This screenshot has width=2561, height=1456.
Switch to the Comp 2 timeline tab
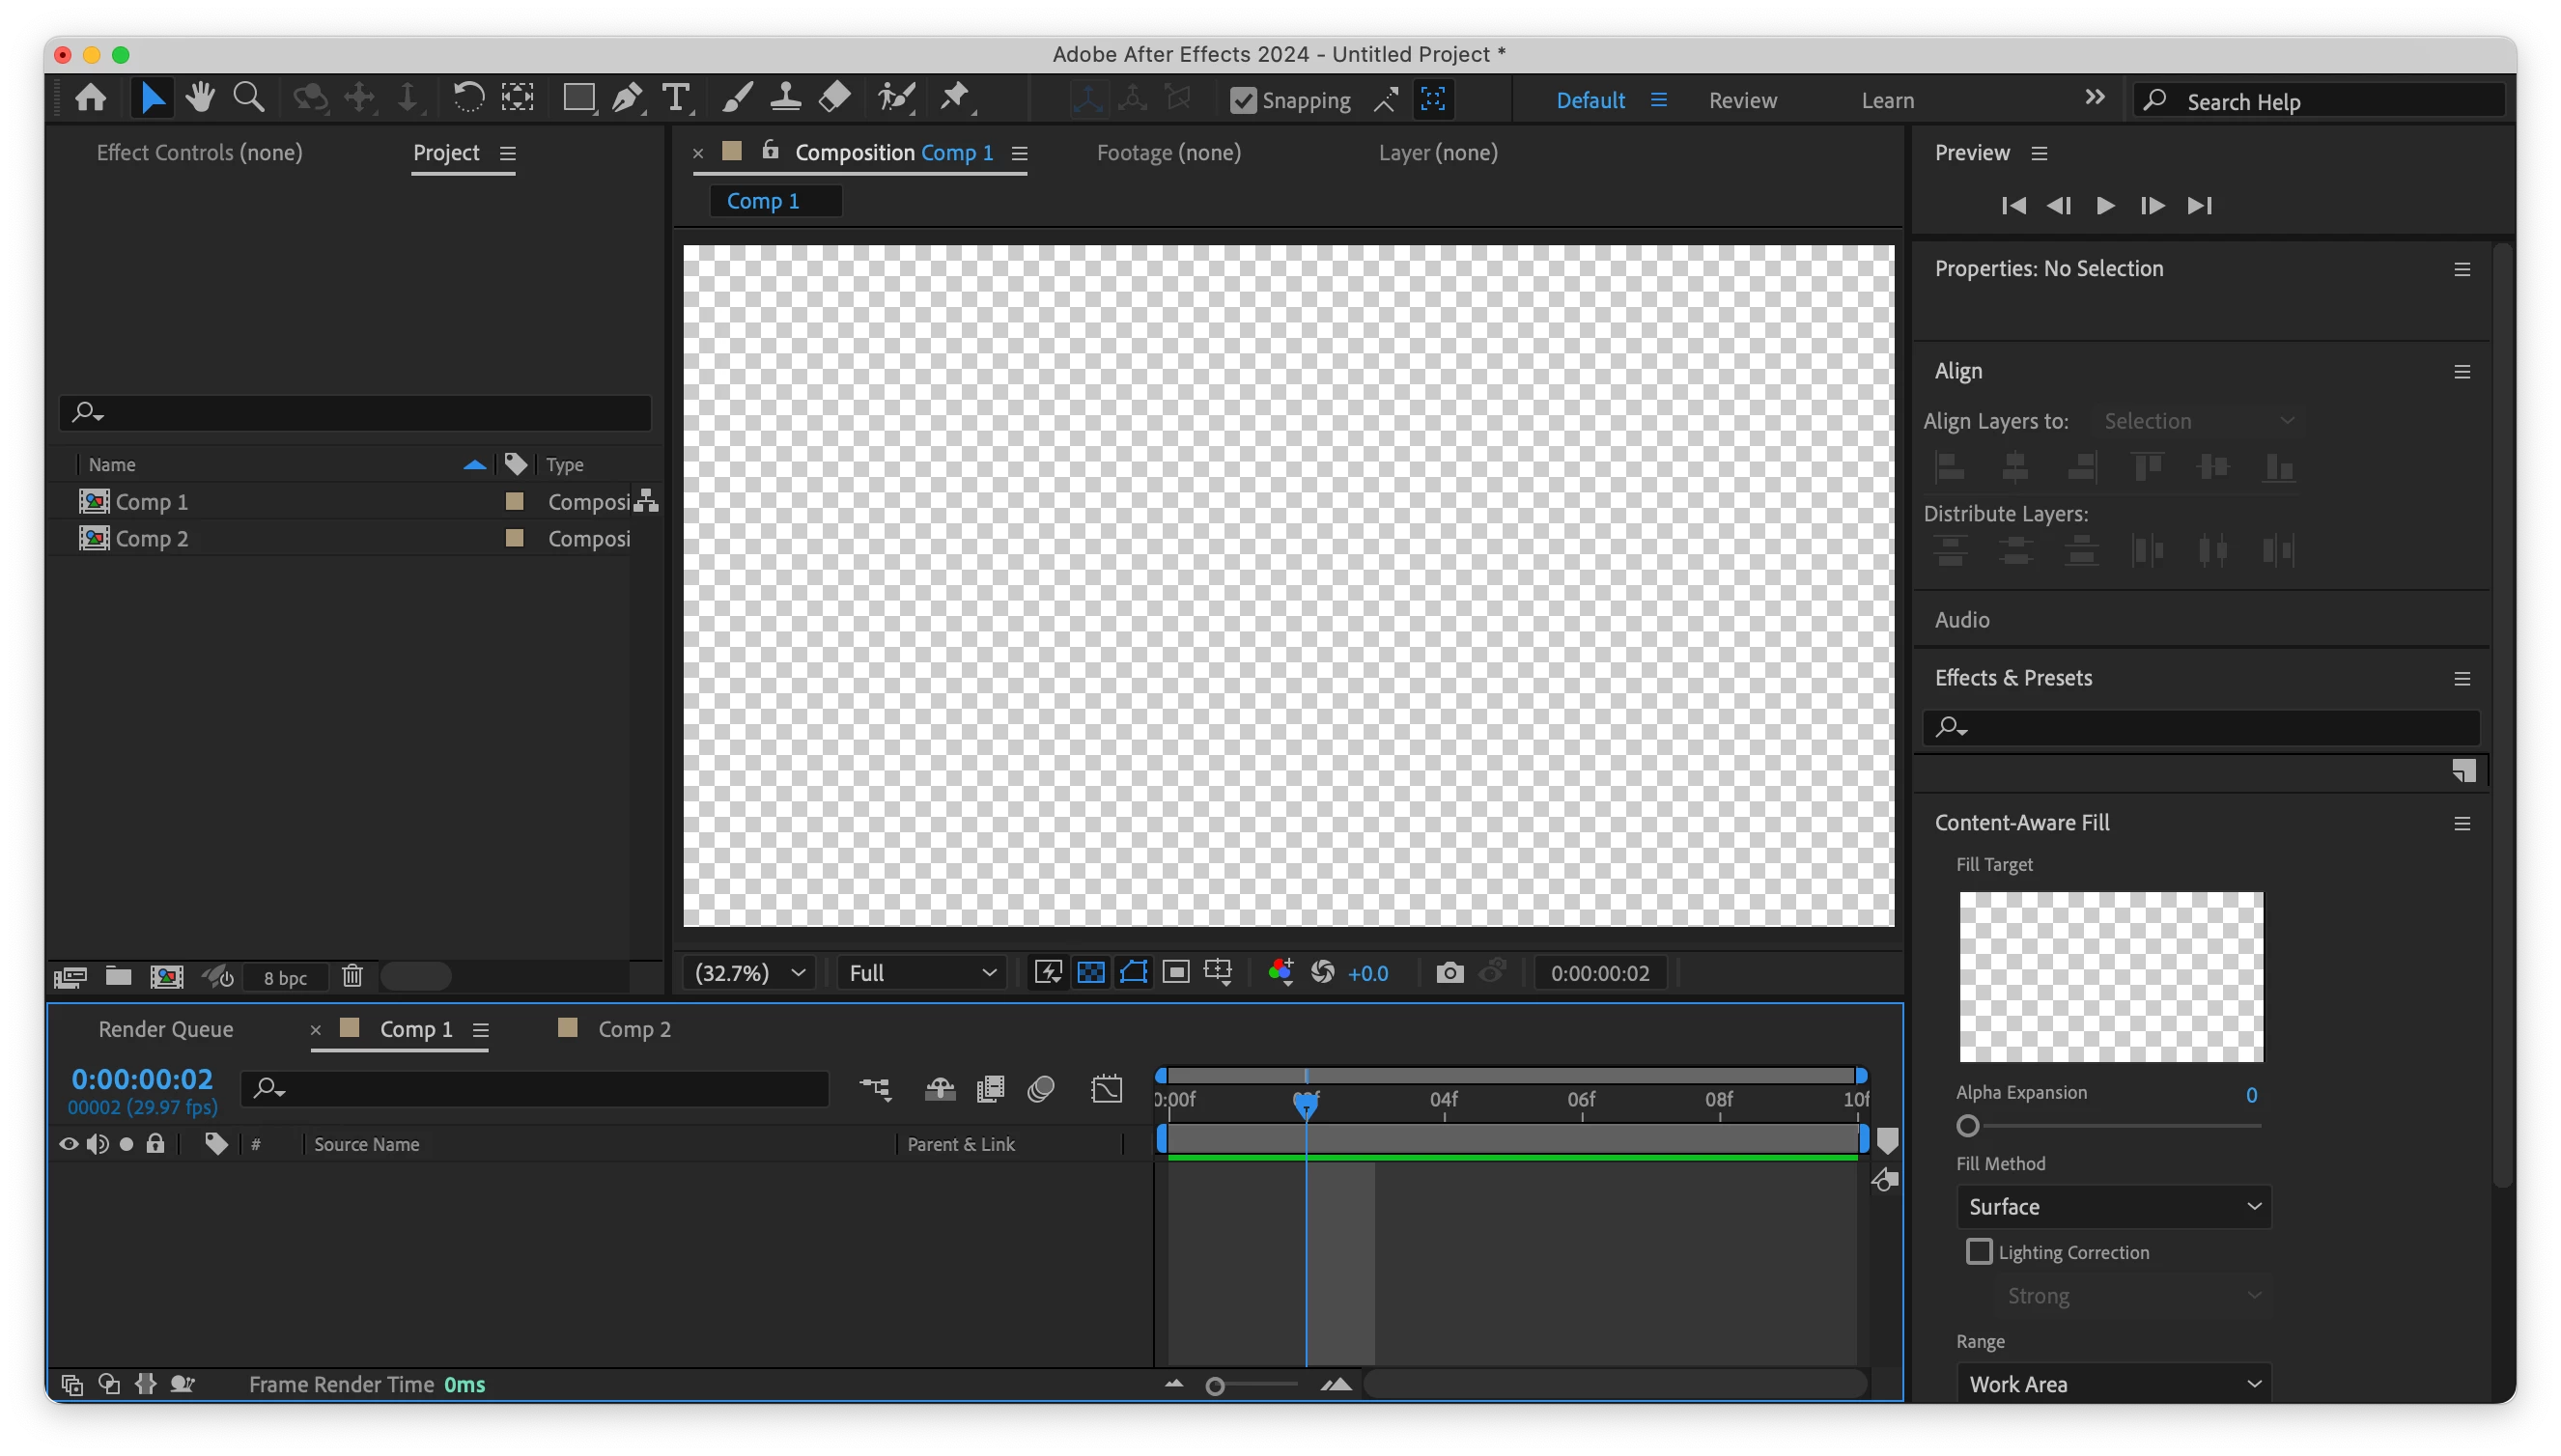tap(633, 1029)
